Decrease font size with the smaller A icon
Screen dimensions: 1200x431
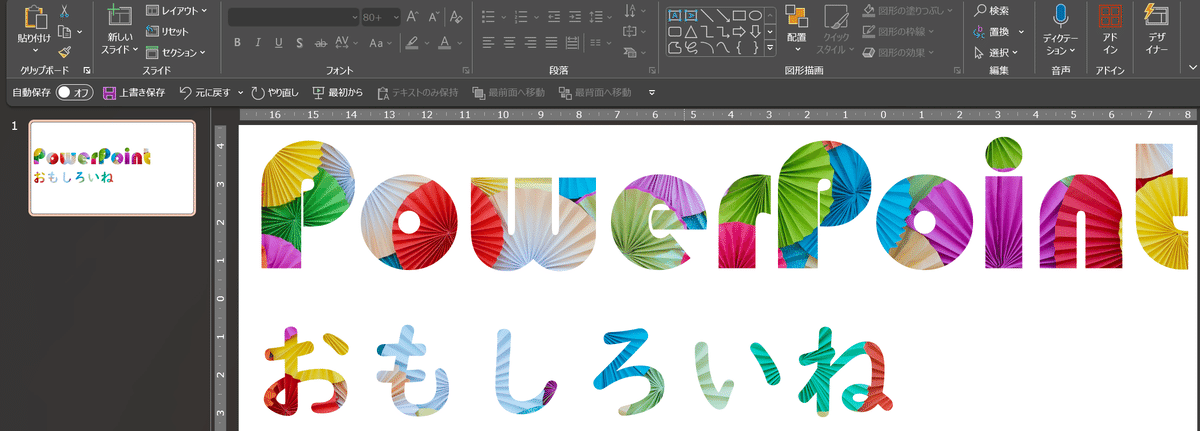tap(433, 16)
